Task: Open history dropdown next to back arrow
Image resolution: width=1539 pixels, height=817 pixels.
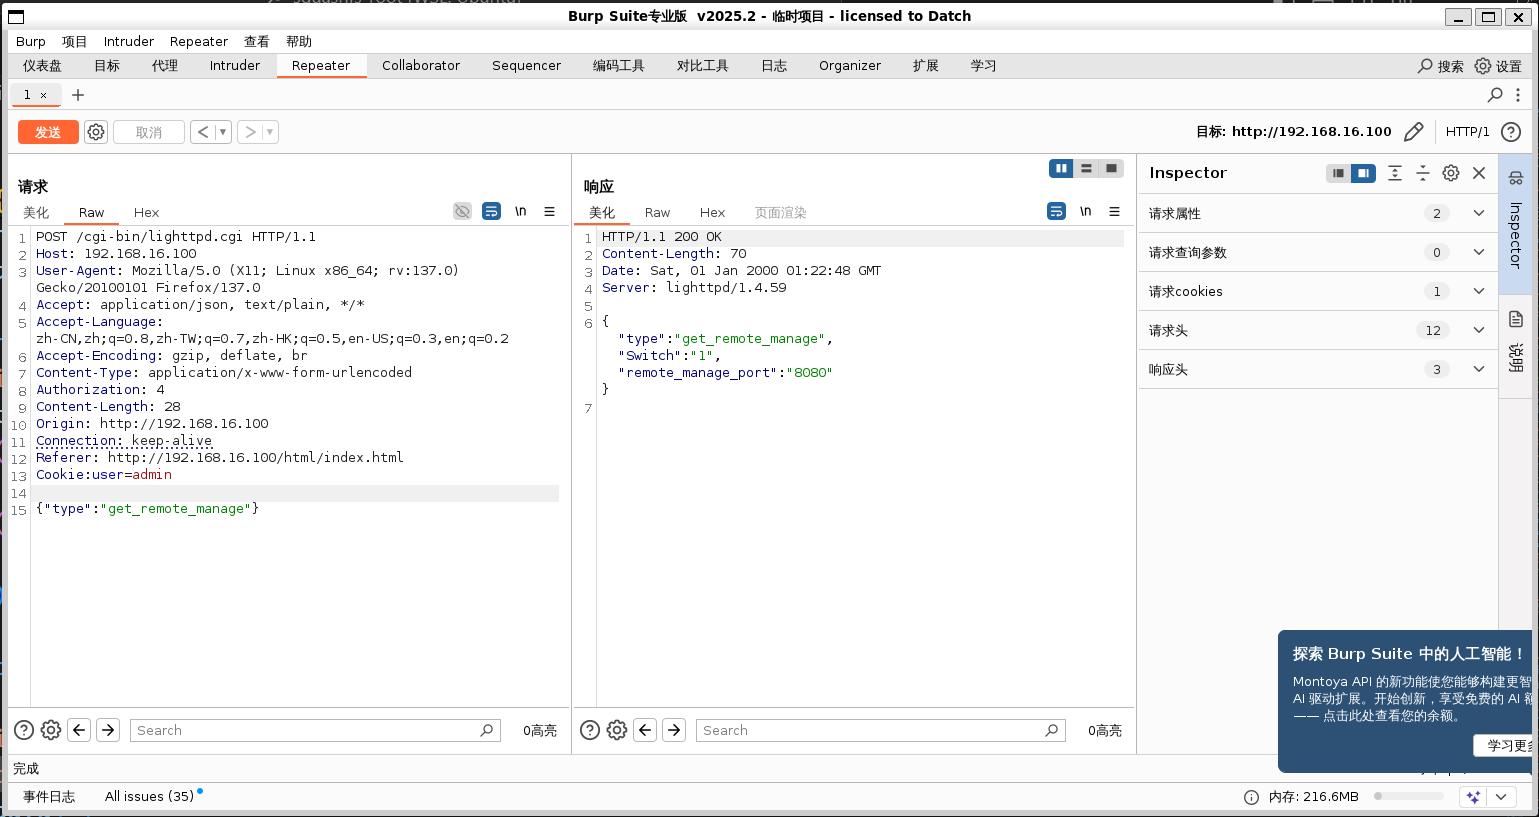Action: click(222, 132)
